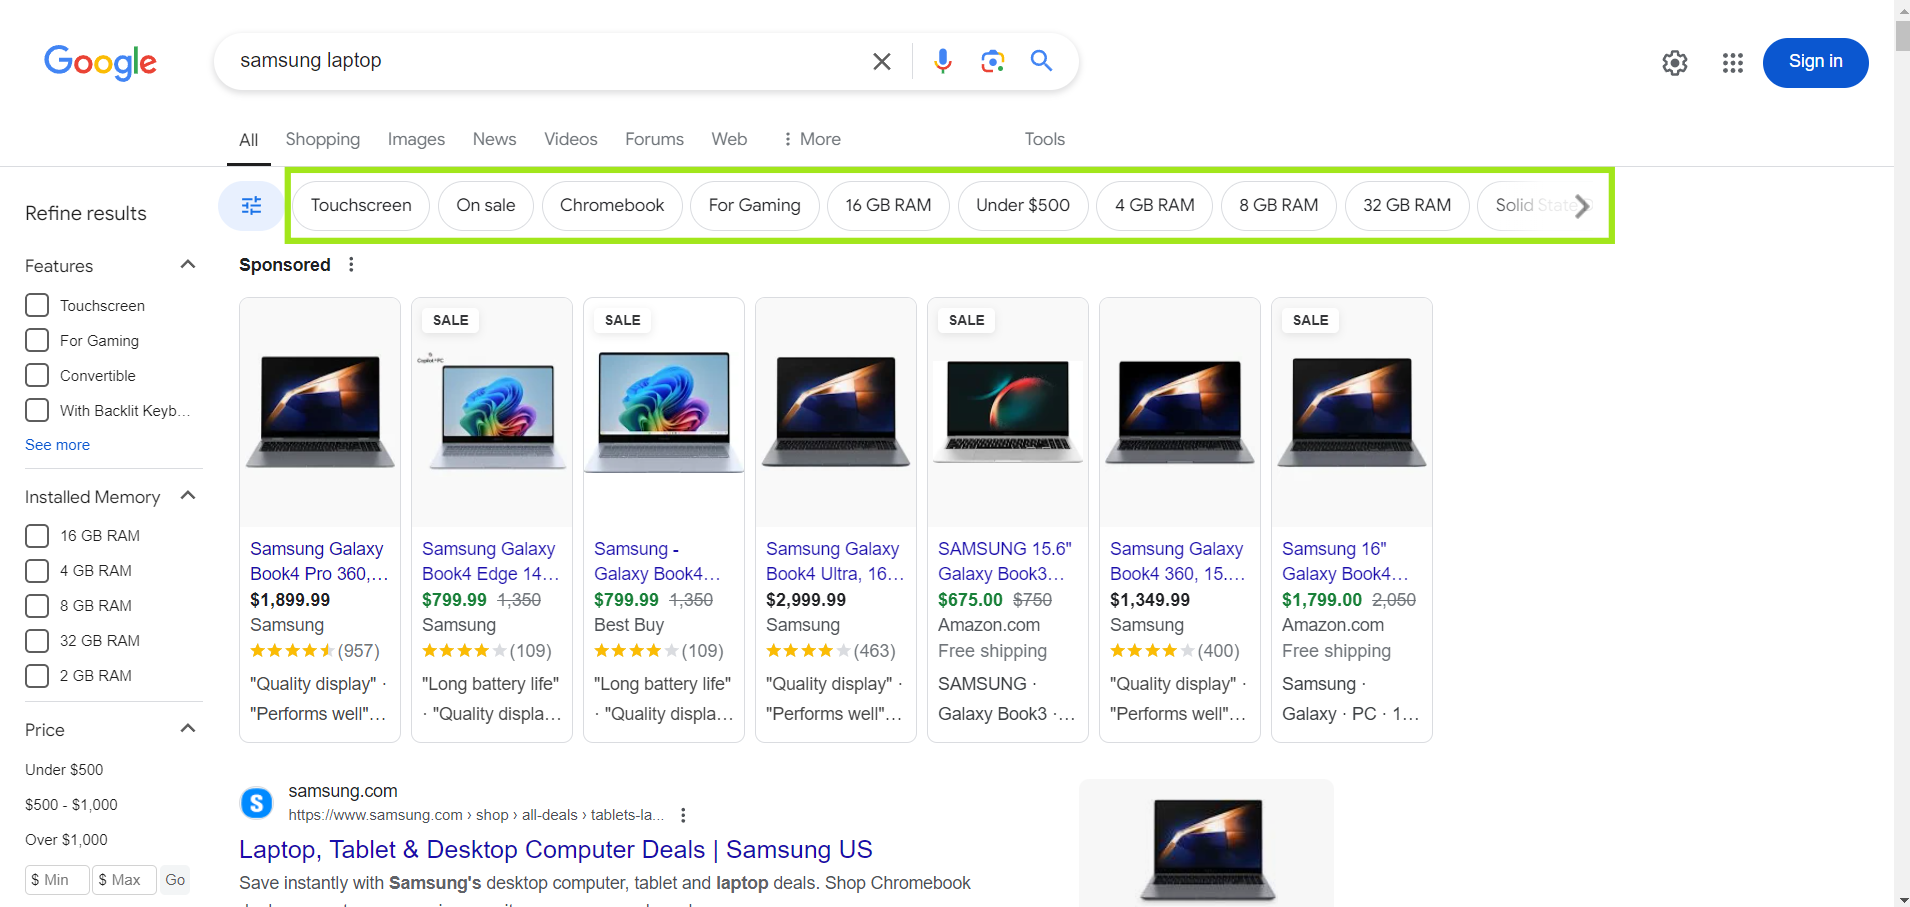Filter by $500 - $1,000 price range
Screen dimensions: 1910x907
[71, 805]
